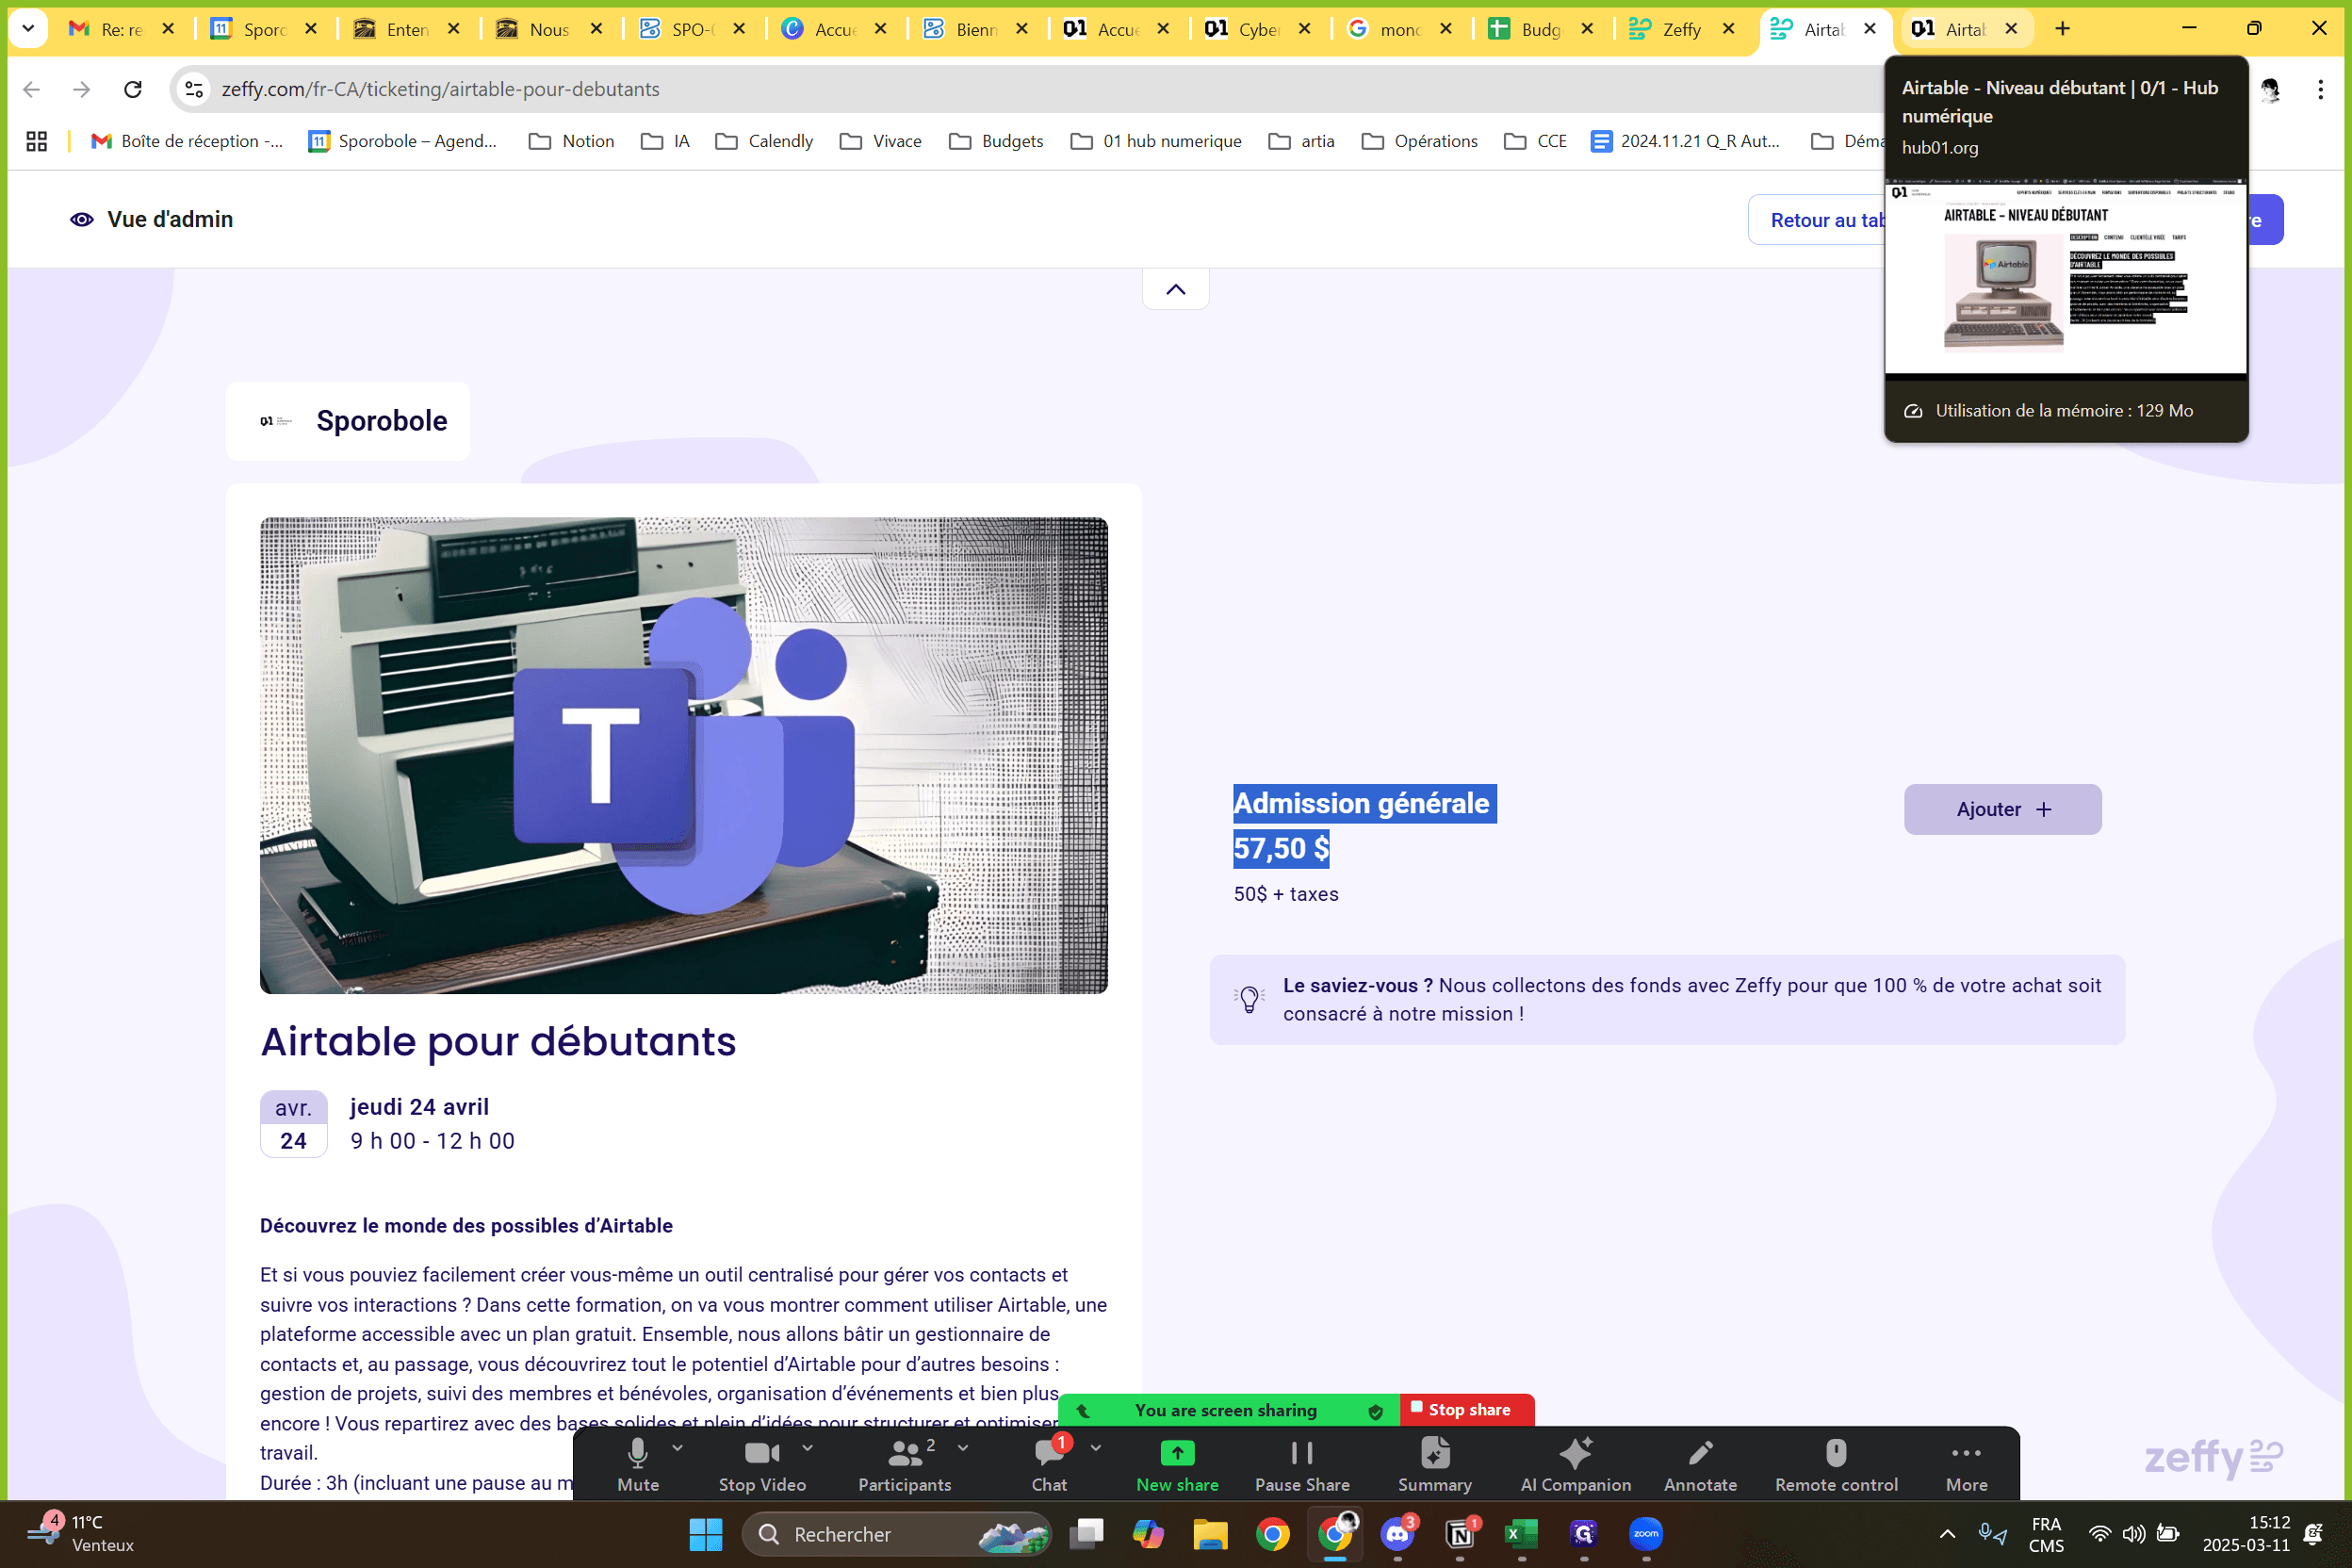Expand the Zoom audio options arrow
This screenshot has width=2352, height=1568.
[x=677, y=1447]
